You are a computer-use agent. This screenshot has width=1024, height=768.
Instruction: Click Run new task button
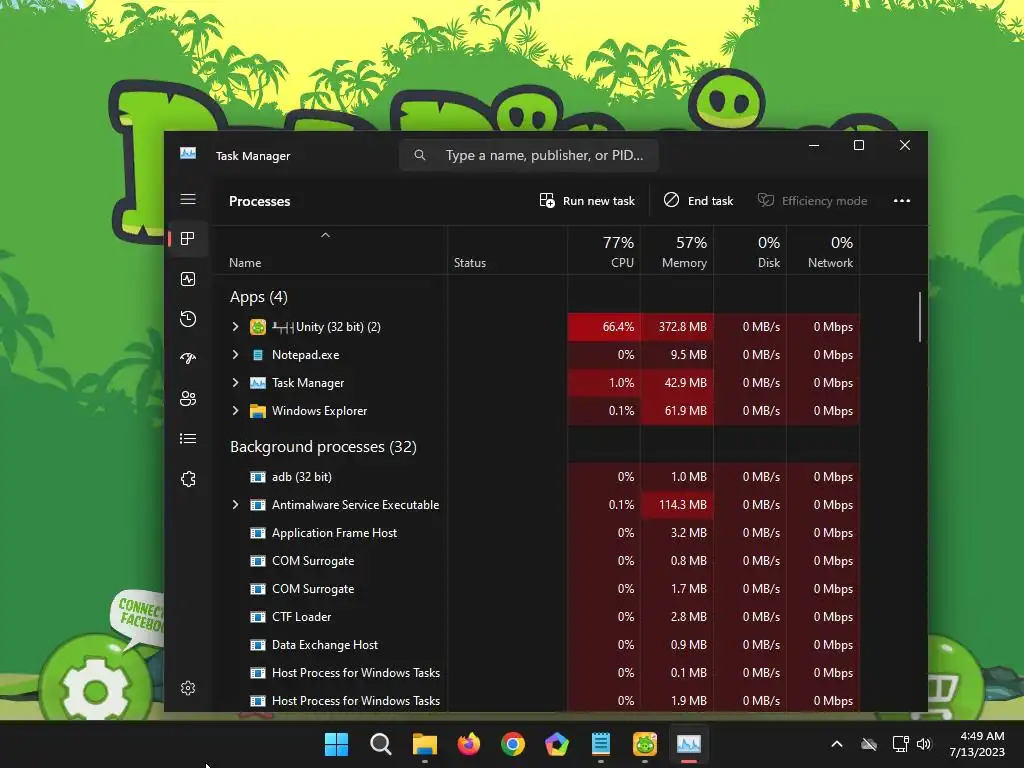[x=586, y=200]
